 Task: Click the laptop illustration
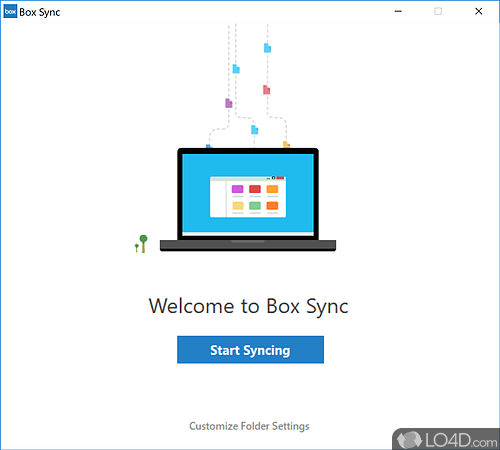point(248,199)
